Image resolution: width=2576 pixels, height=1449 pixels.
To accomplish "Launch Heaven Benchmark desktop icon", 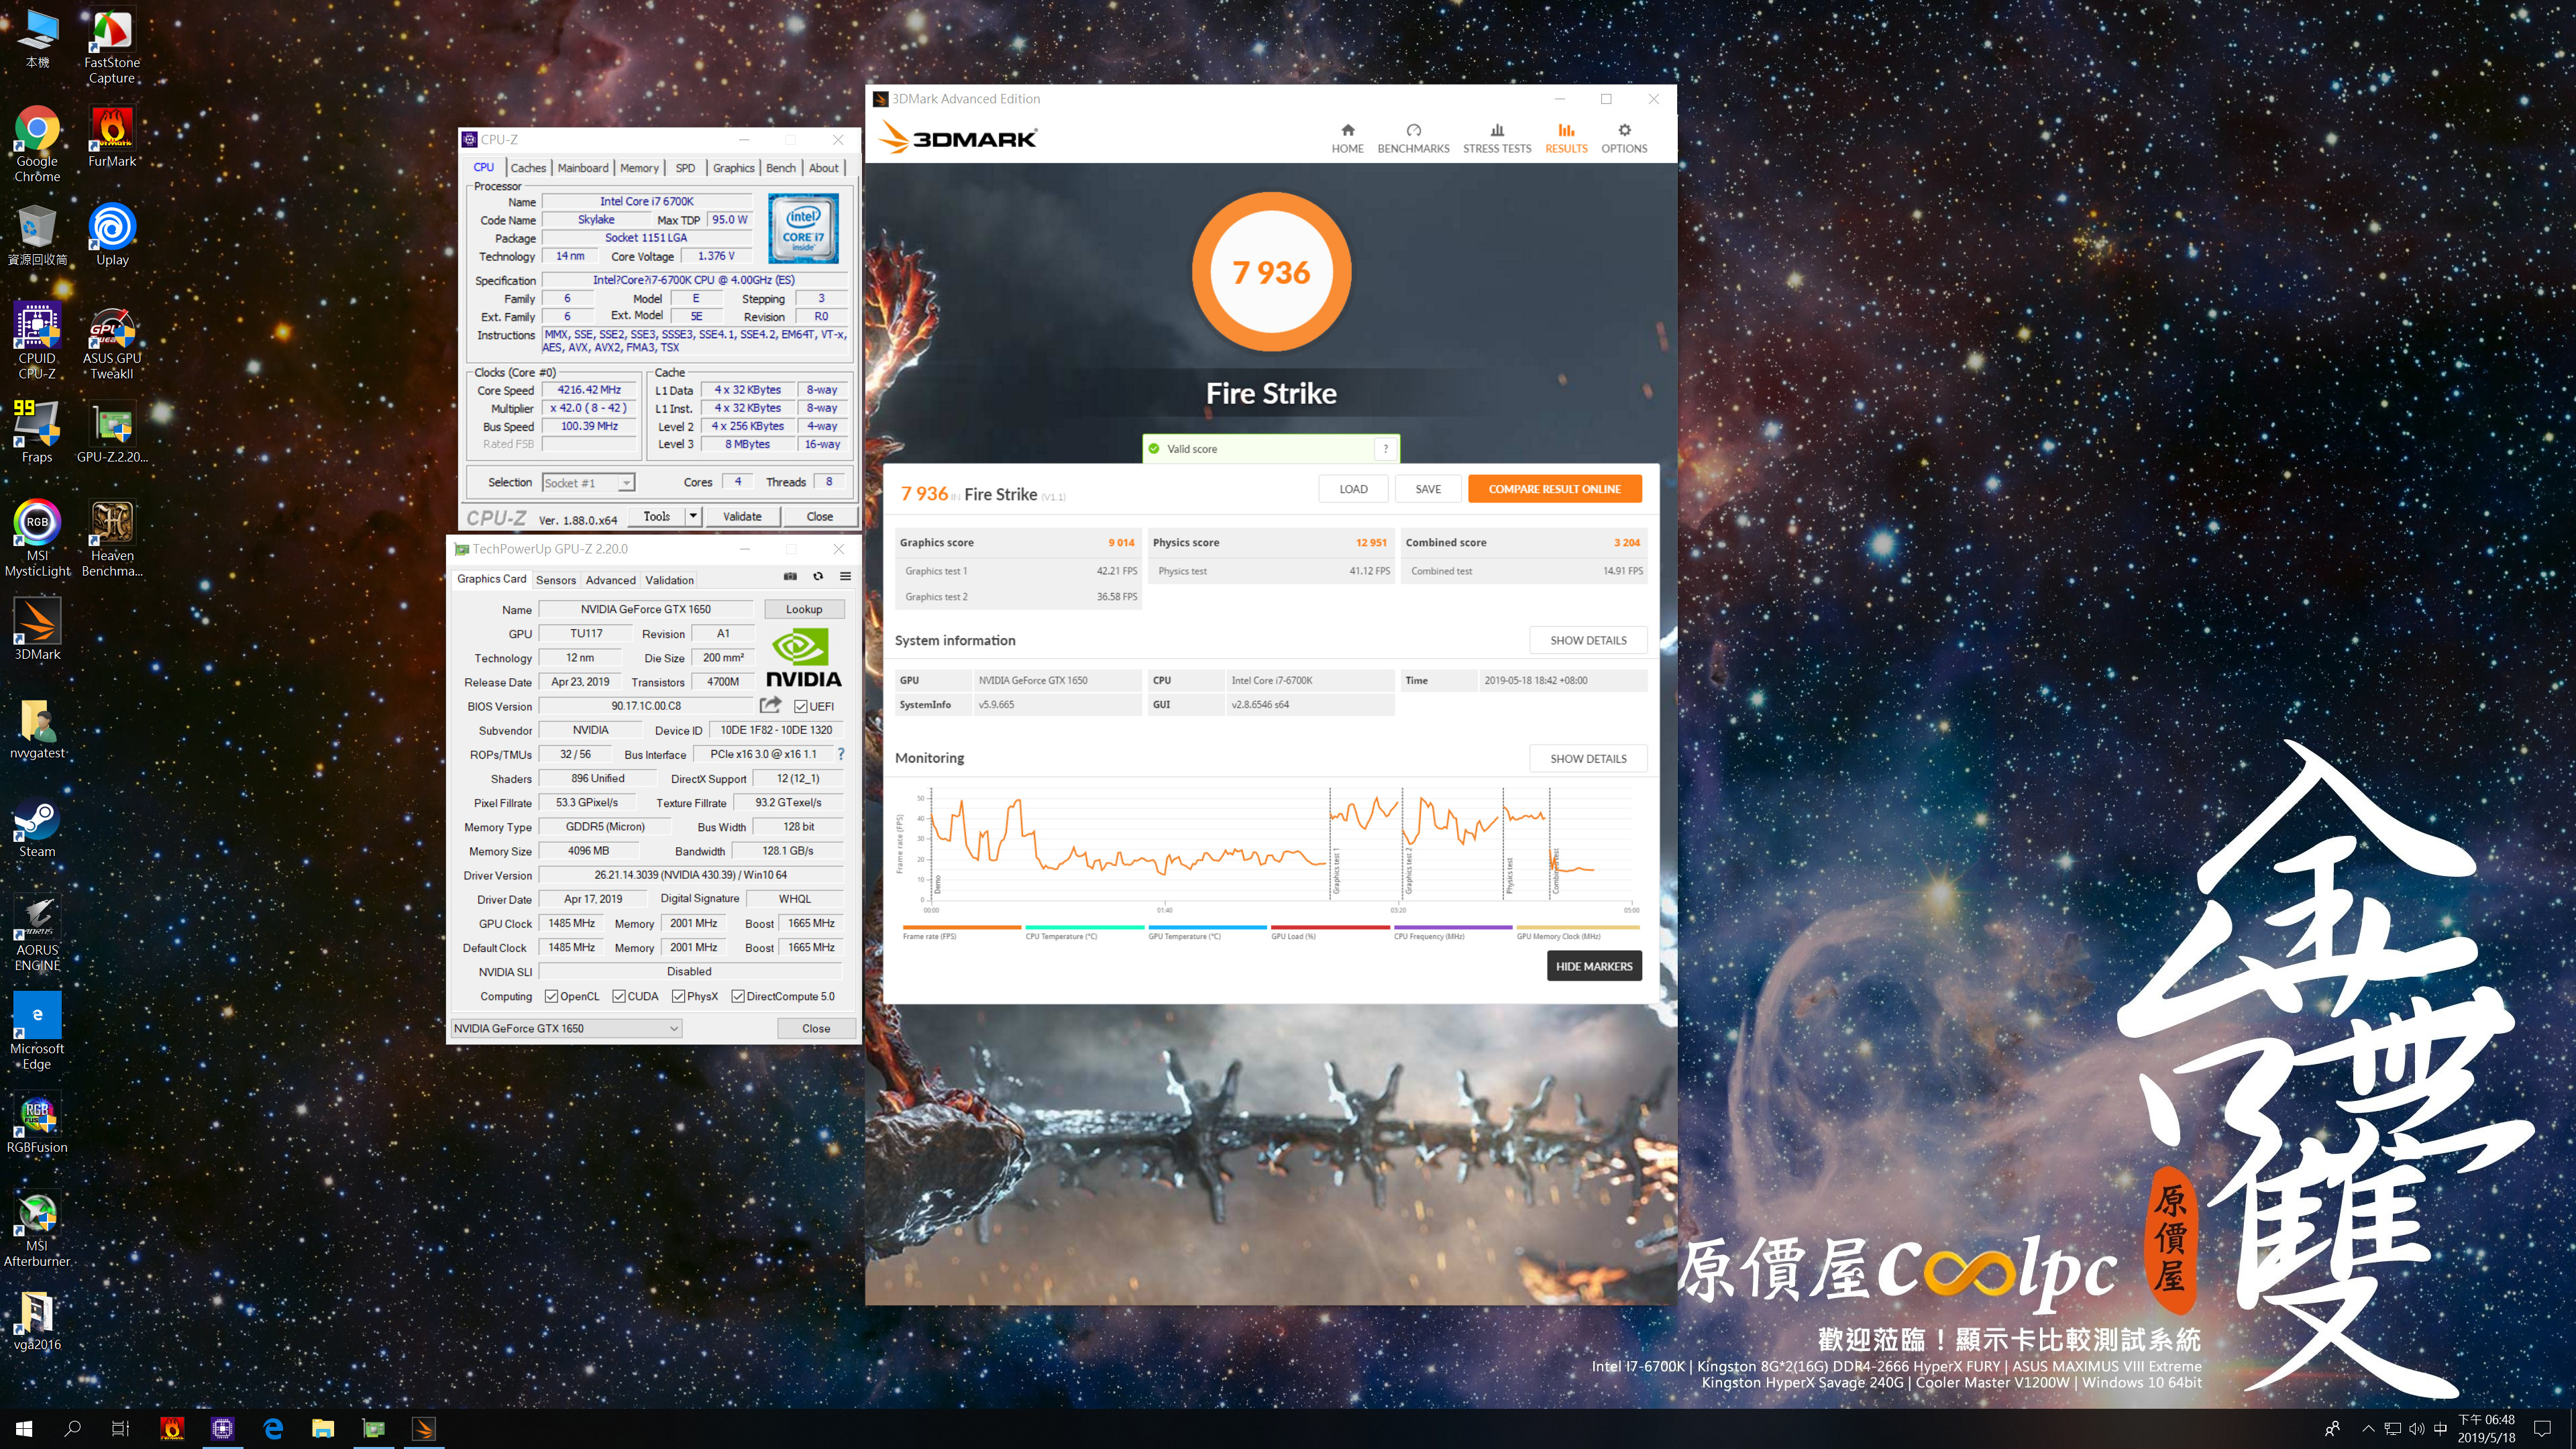I will (x=112, y=539).
